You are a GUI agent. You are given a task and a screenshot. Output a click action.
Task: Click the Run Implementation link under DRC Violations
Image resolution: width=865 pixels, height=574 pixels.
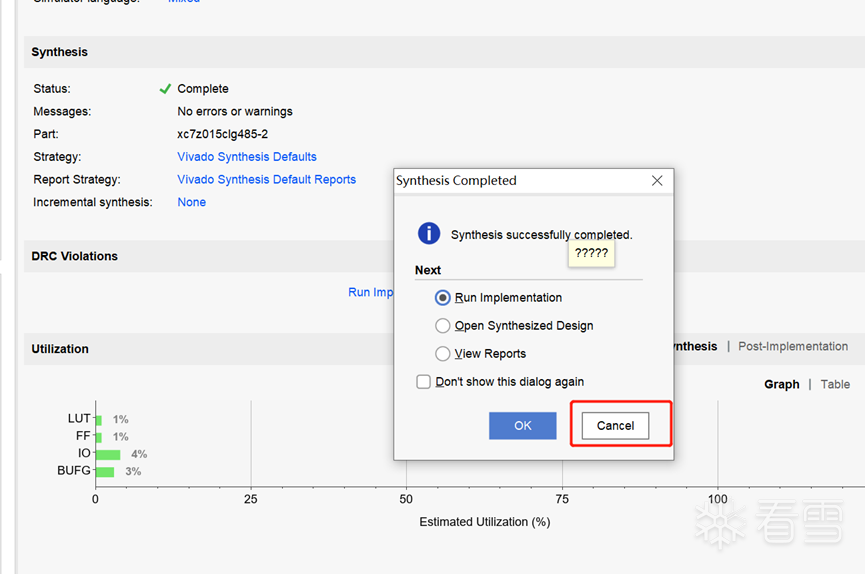coord(371,292)
